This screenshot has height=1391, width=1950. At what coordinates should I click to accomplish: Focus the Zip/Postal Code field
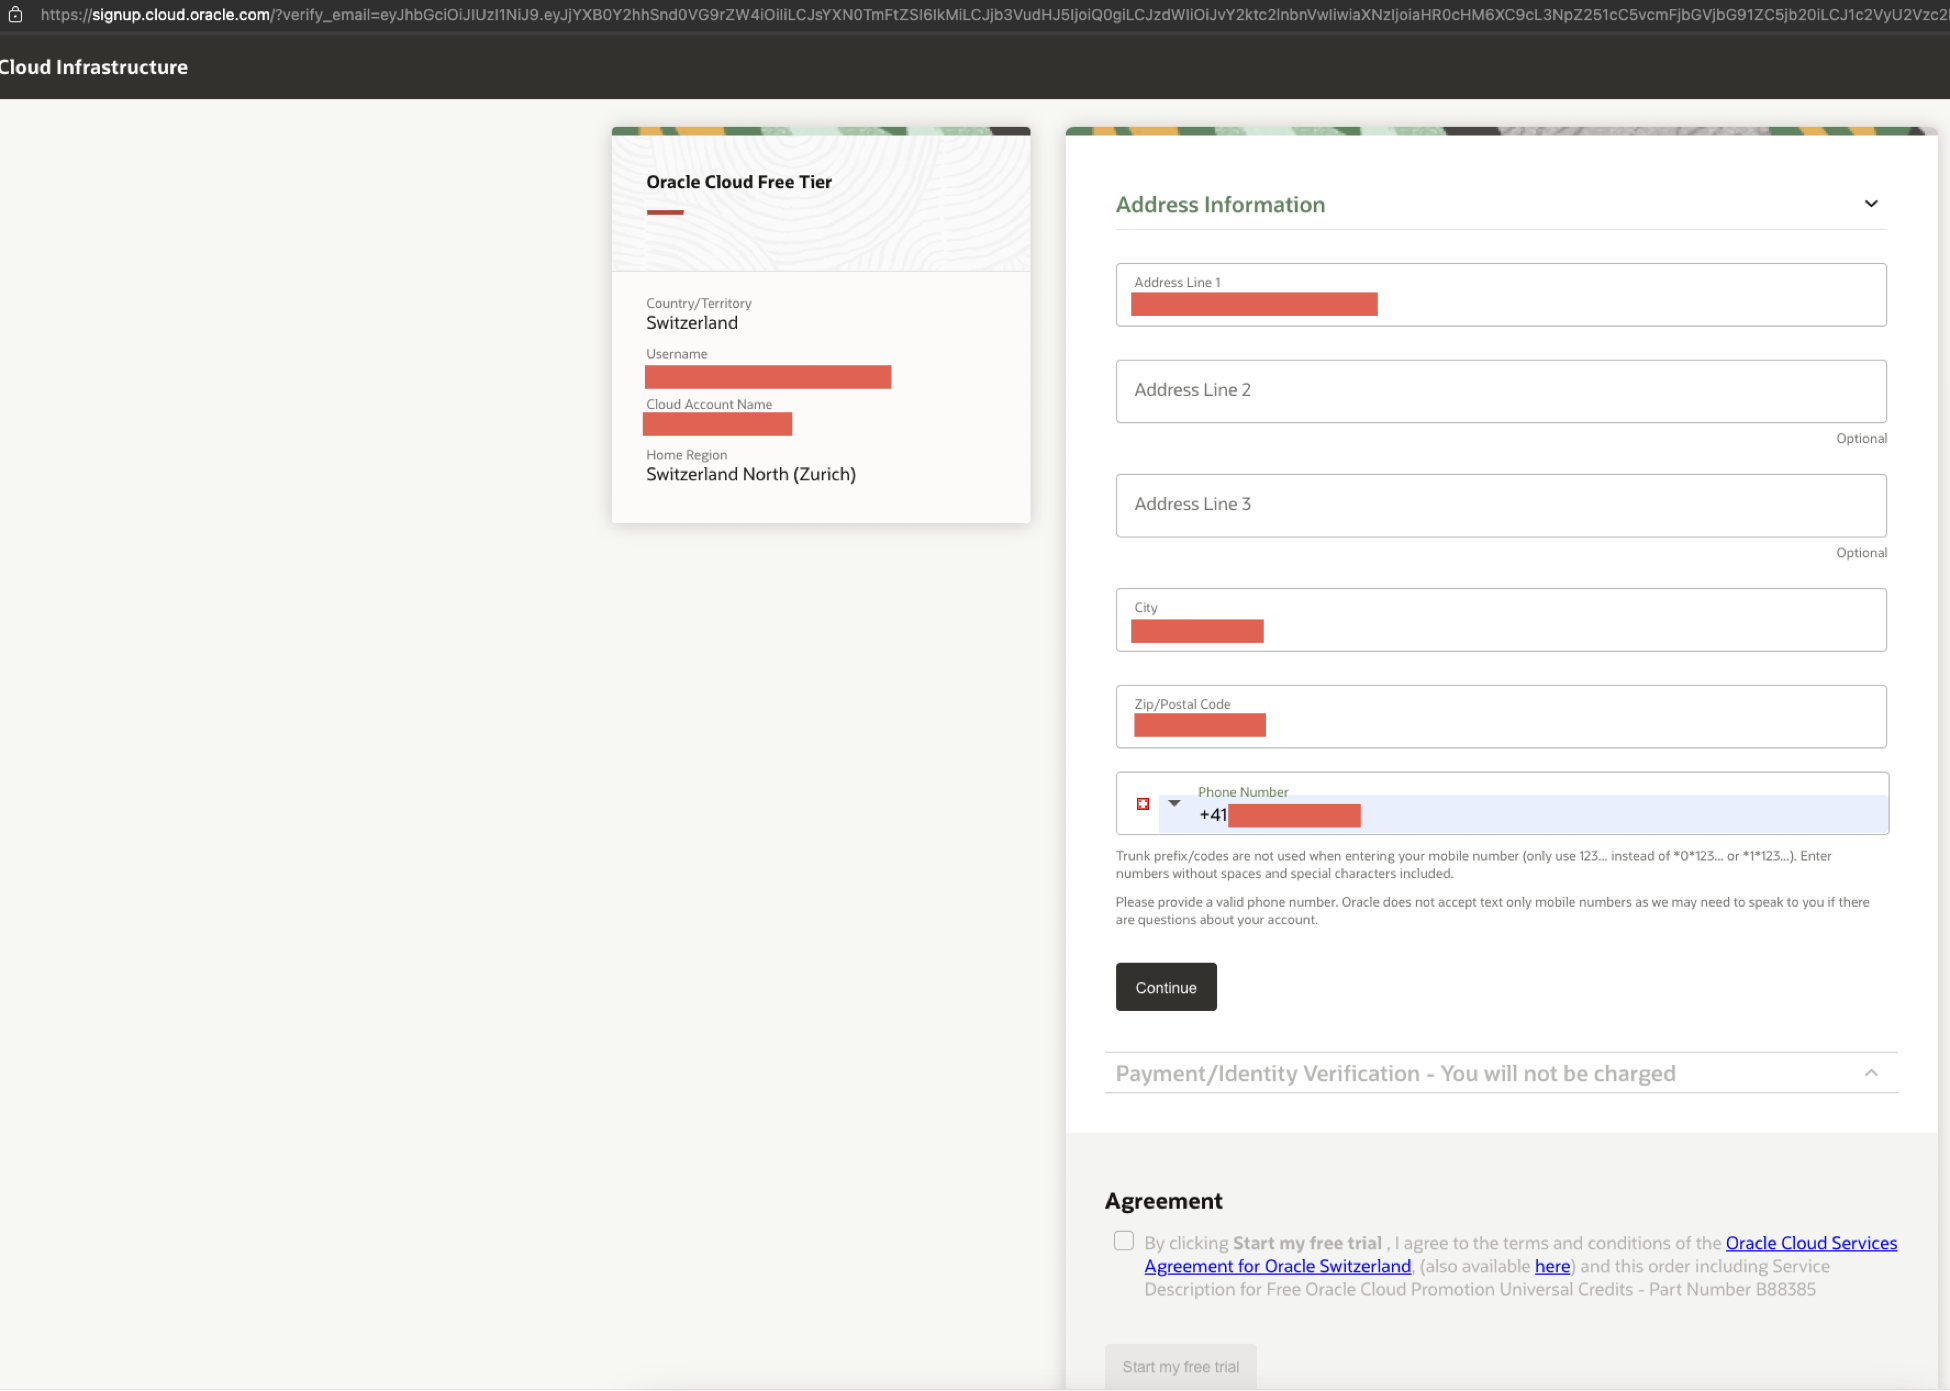tap(1501, 716)
